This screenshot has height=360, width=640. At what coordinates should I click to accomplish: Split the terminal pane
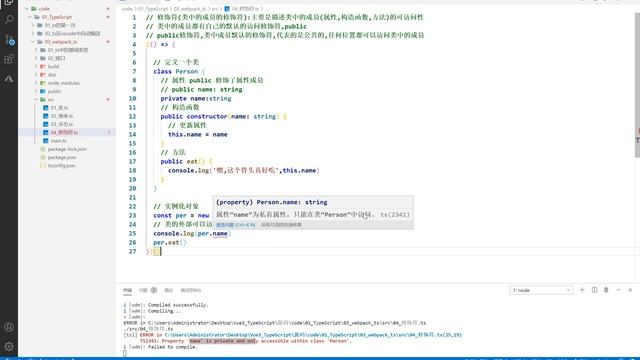tap(594, 290)
